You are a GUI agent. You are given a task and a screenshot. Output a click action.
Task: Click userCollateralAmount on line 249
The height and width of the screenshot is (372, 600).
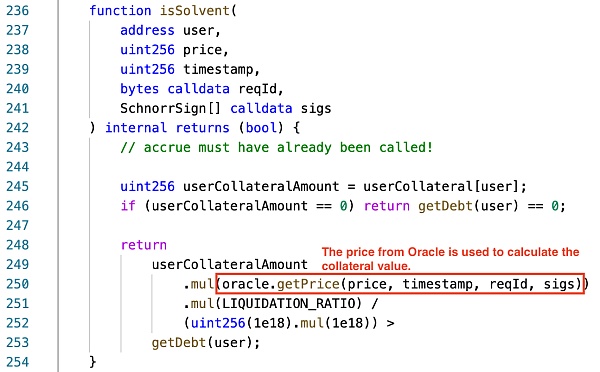click(x=230, y=264)
